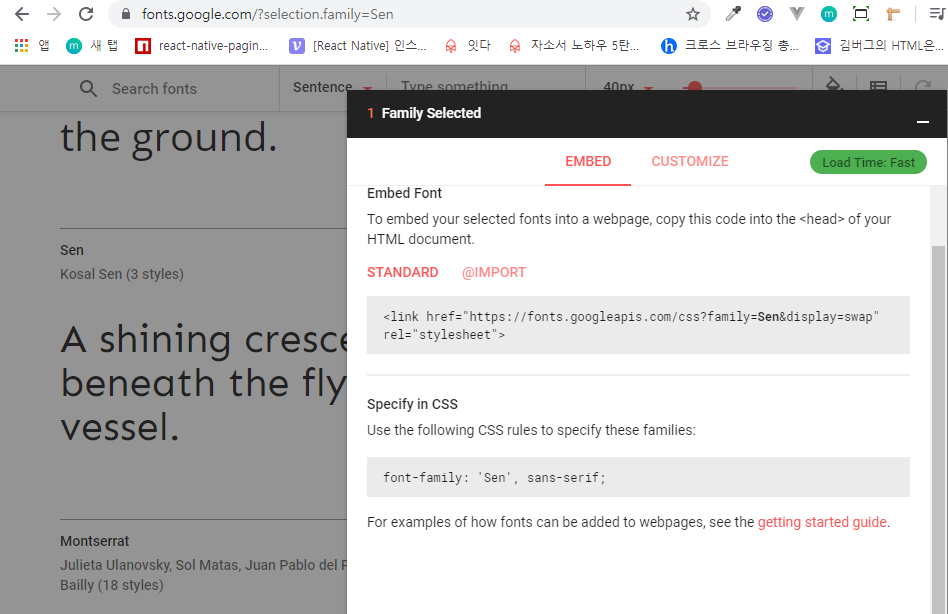Click the reset refresh icon in font toolbar
The height and width of the screenshot is (614, 948).
[x=923, y=87]
